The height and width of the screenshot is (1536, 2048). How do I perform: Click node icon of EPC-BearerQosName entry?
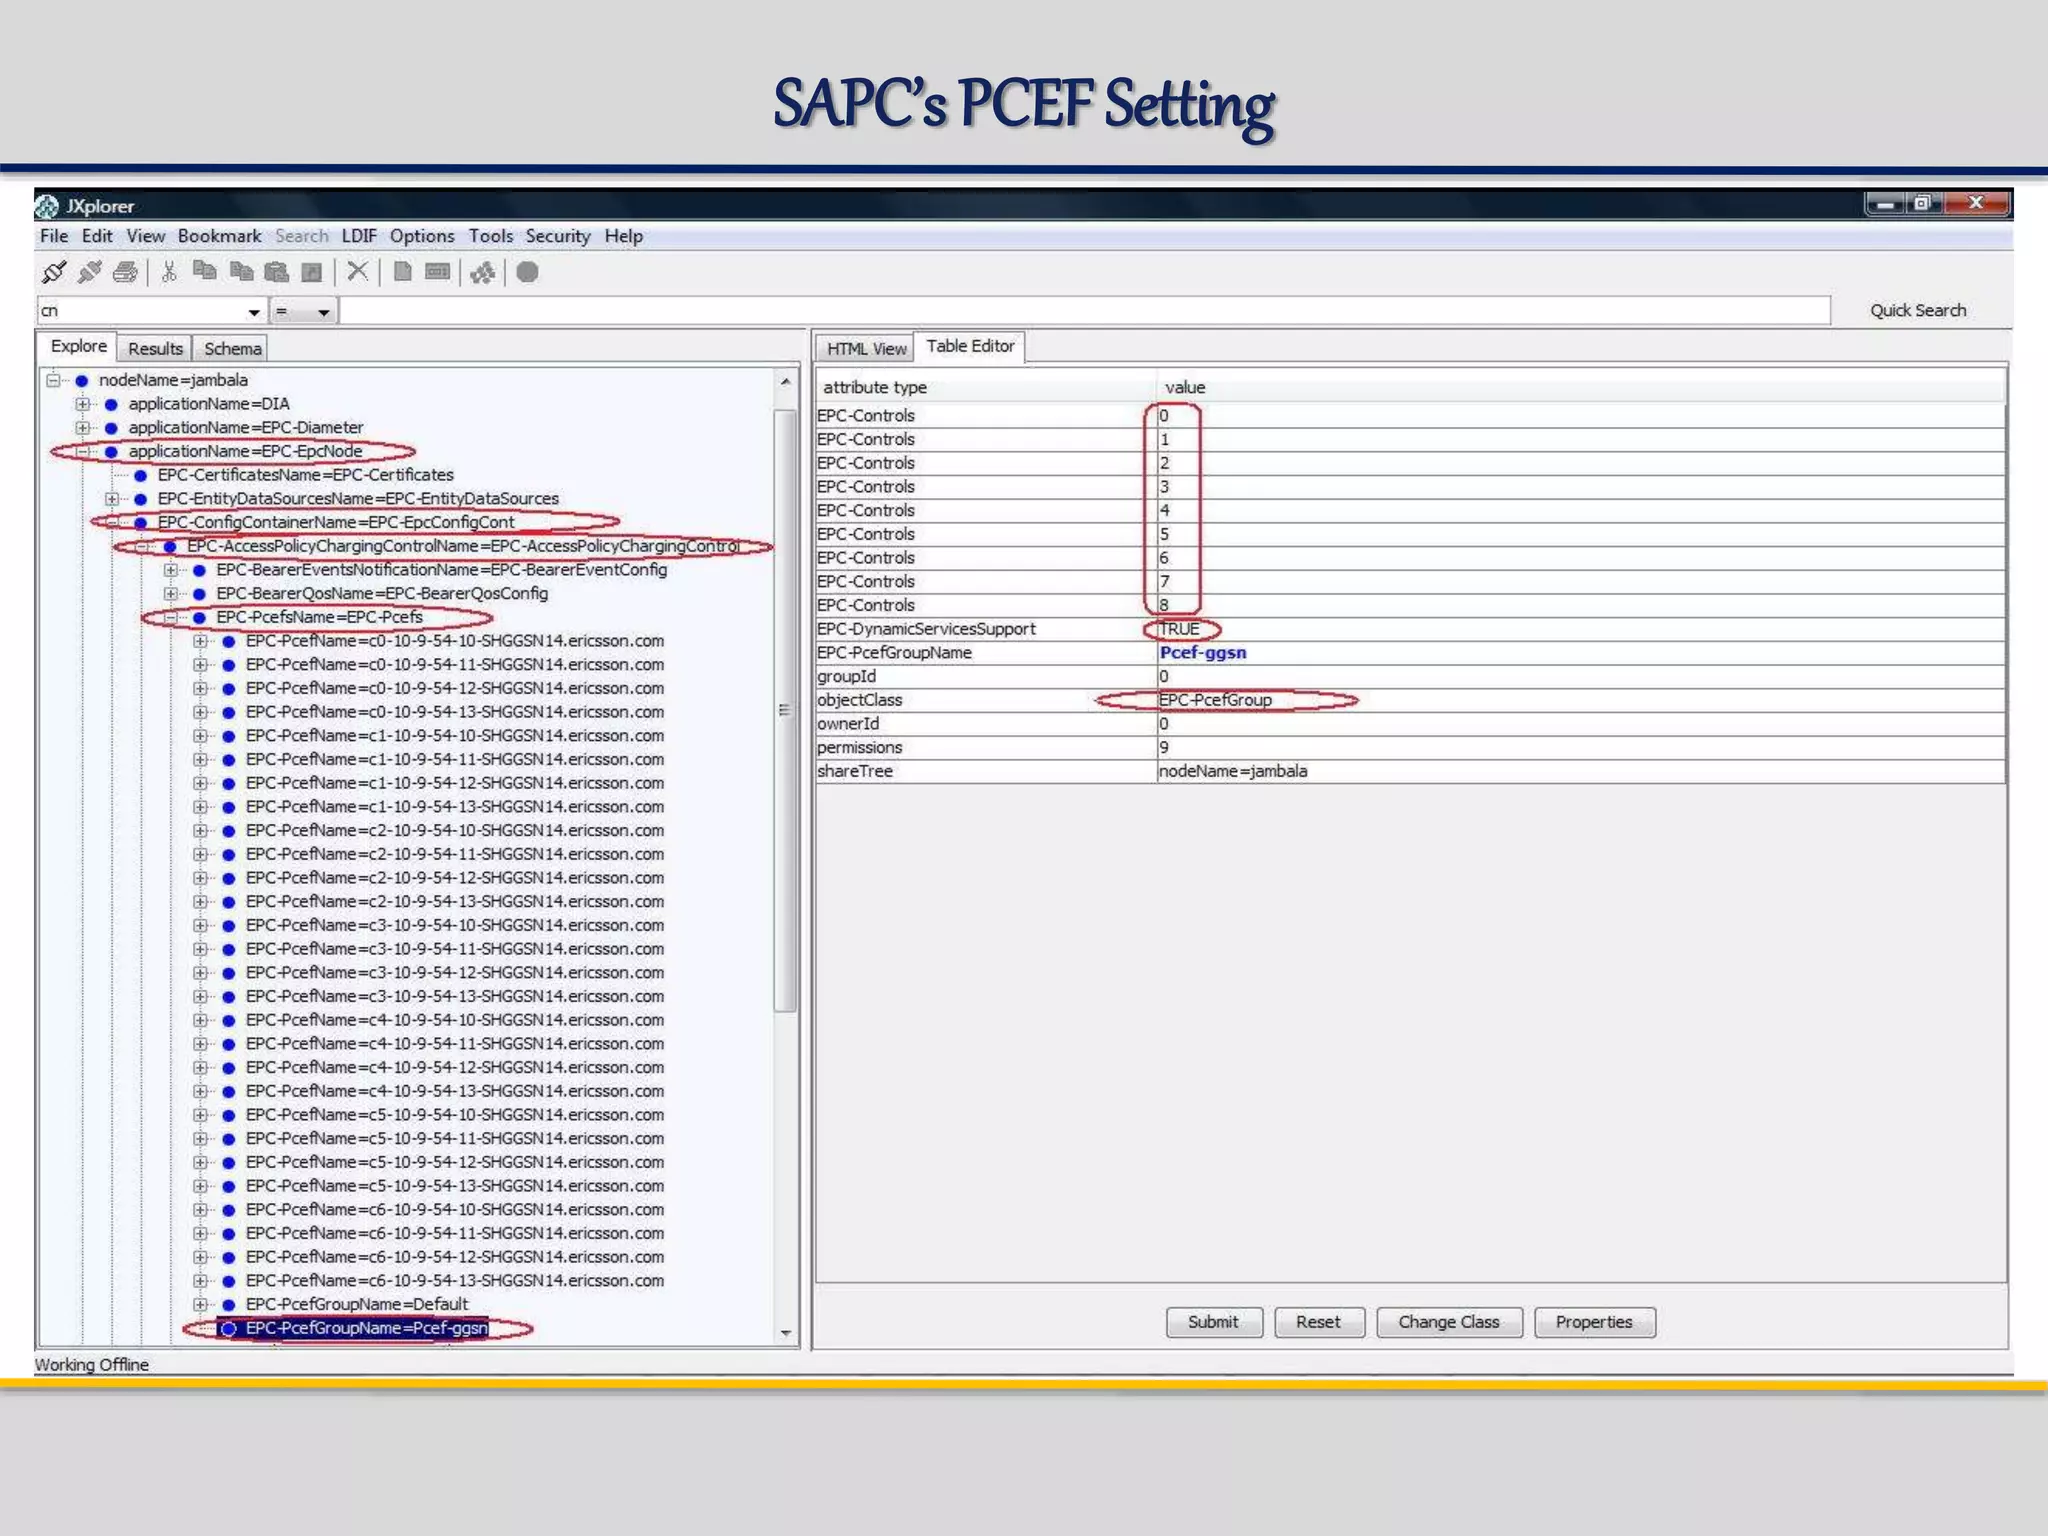(x=199, y=594)
